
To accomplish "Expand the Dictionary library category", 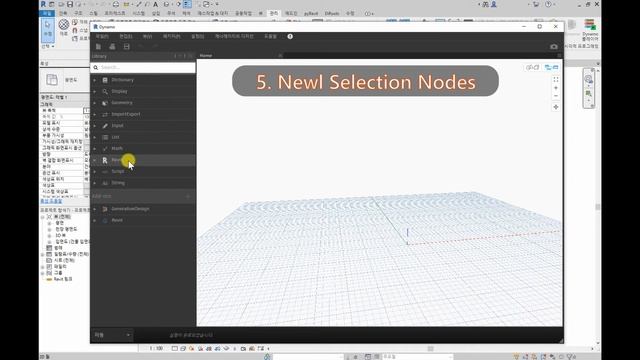I will (95, 80).
